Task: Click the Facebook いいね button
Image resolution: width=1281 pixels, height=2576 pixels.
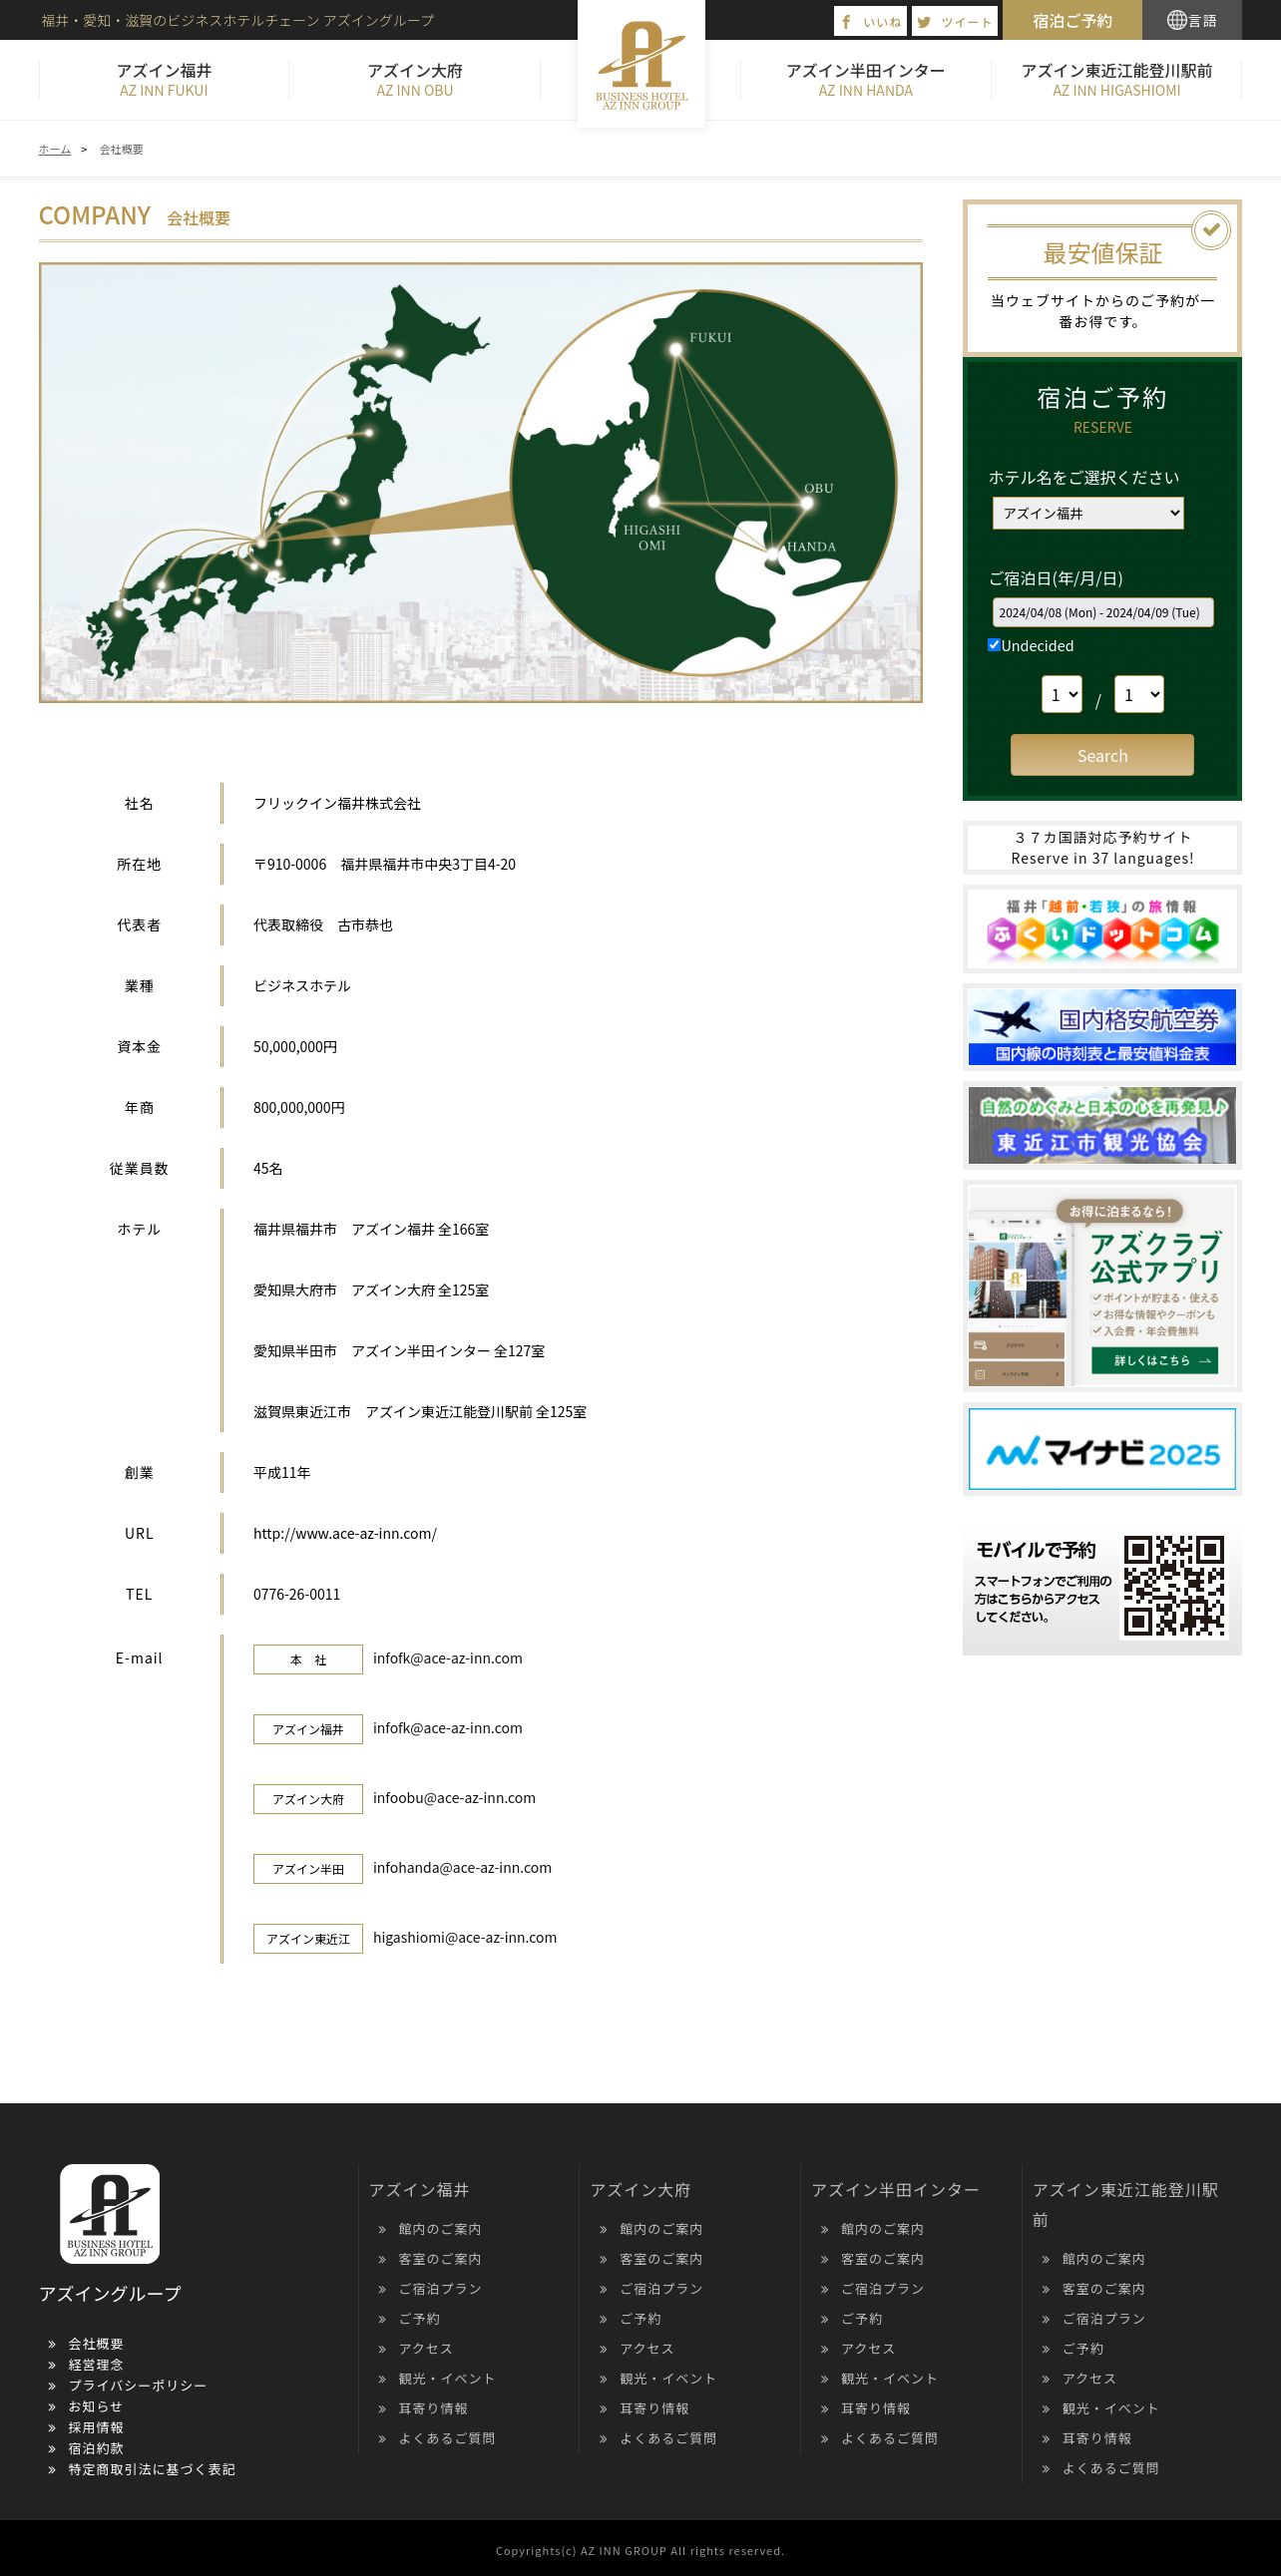Action: [871, 21]
